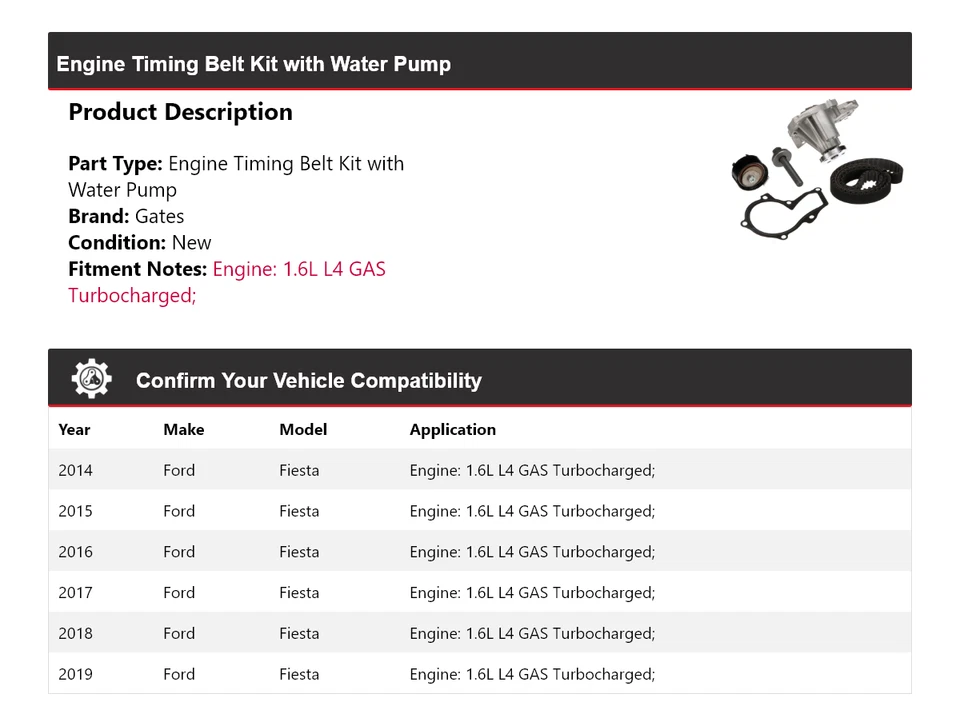Click Ford in the 2019 row
Viewport: 960px width, 726px height.
tap(179, 675)
